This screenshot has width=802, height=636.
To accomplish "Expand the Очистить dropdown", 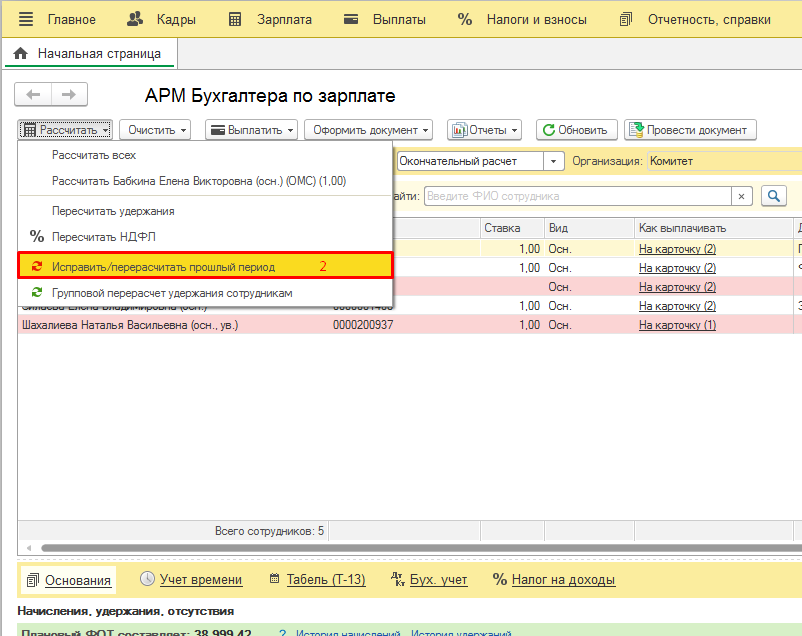I will [x=157, y=130].
